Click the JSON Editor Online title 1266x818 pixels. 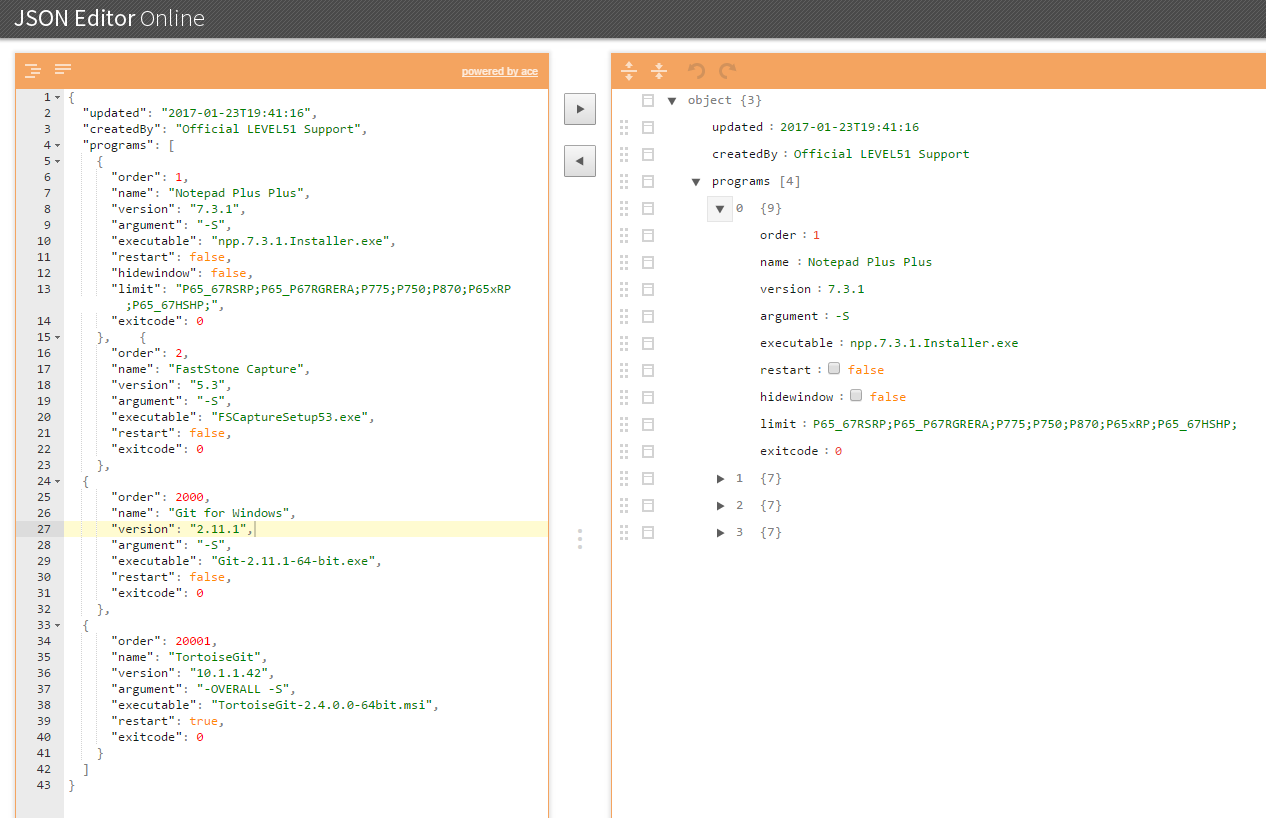coord(109,19)
